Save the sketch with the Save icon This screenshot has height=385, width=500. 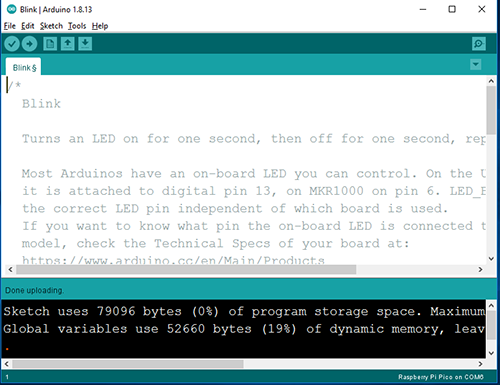(85, 44)
